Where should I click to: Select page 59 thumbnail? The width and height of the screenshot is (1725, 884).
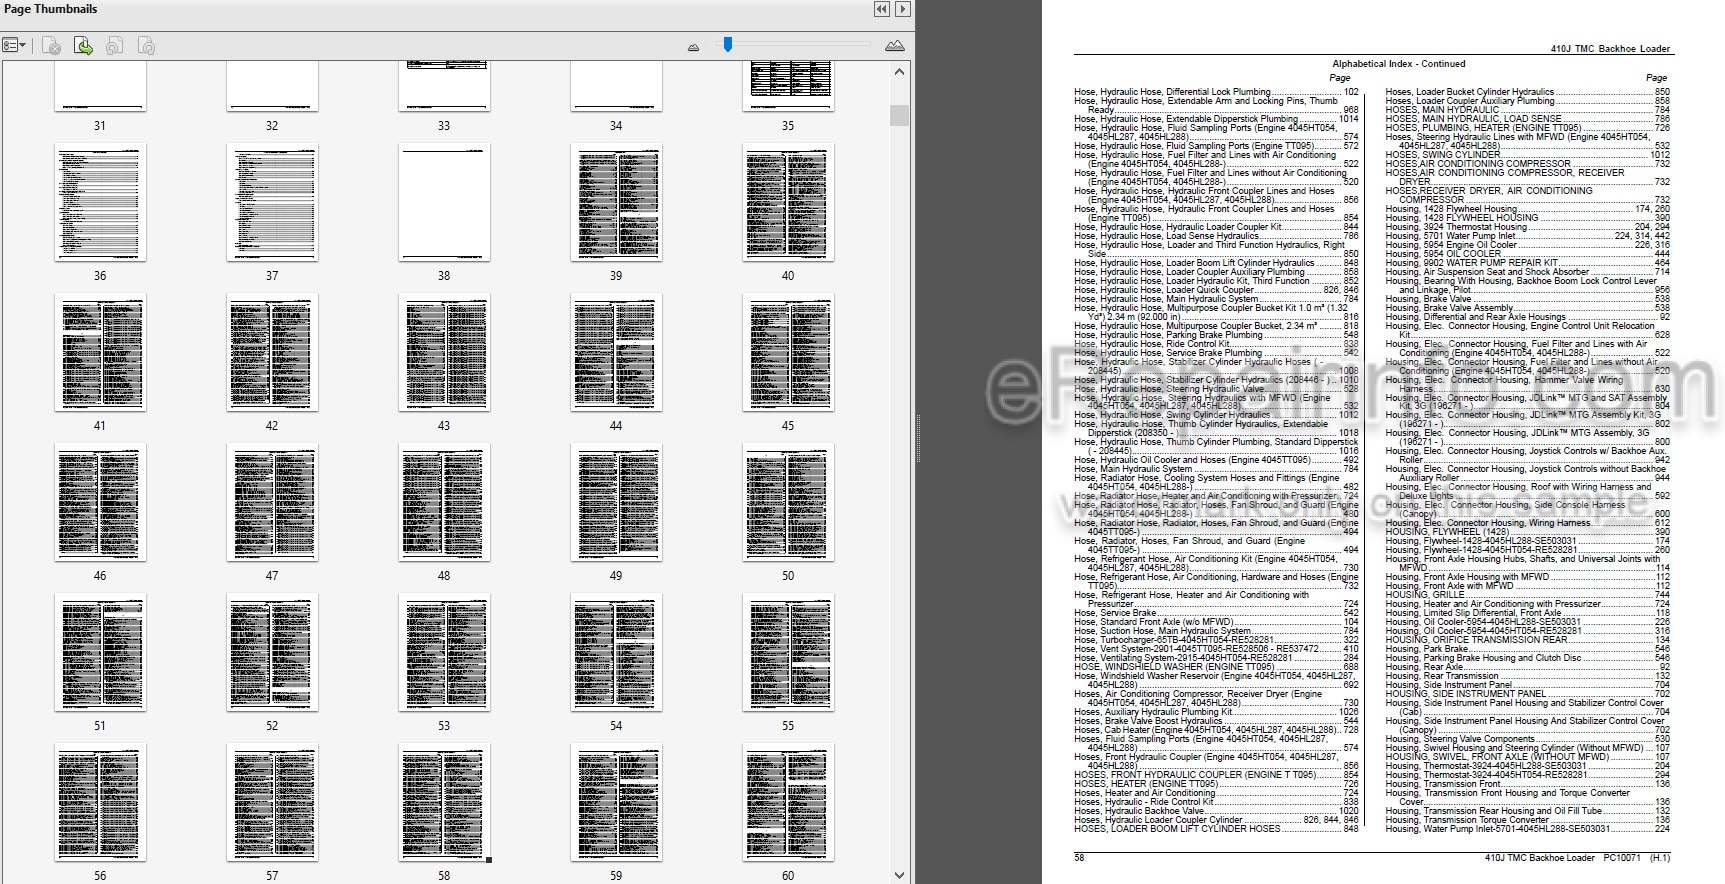(616, 803)
